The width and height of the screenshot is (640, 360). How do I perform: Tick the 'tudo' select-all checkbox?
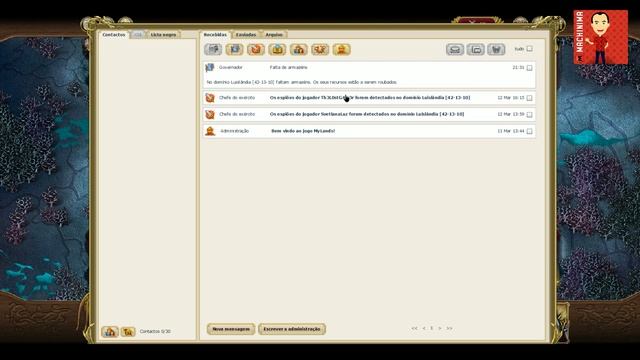529,49
